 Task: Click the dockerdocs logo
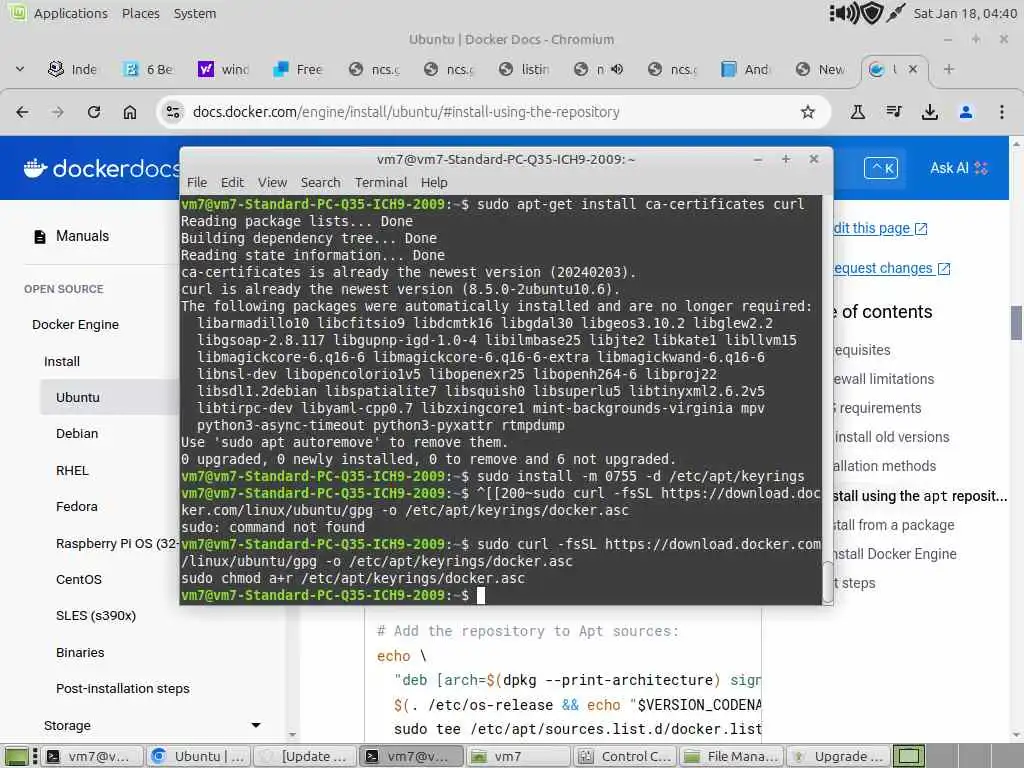[x=101, y=168]
